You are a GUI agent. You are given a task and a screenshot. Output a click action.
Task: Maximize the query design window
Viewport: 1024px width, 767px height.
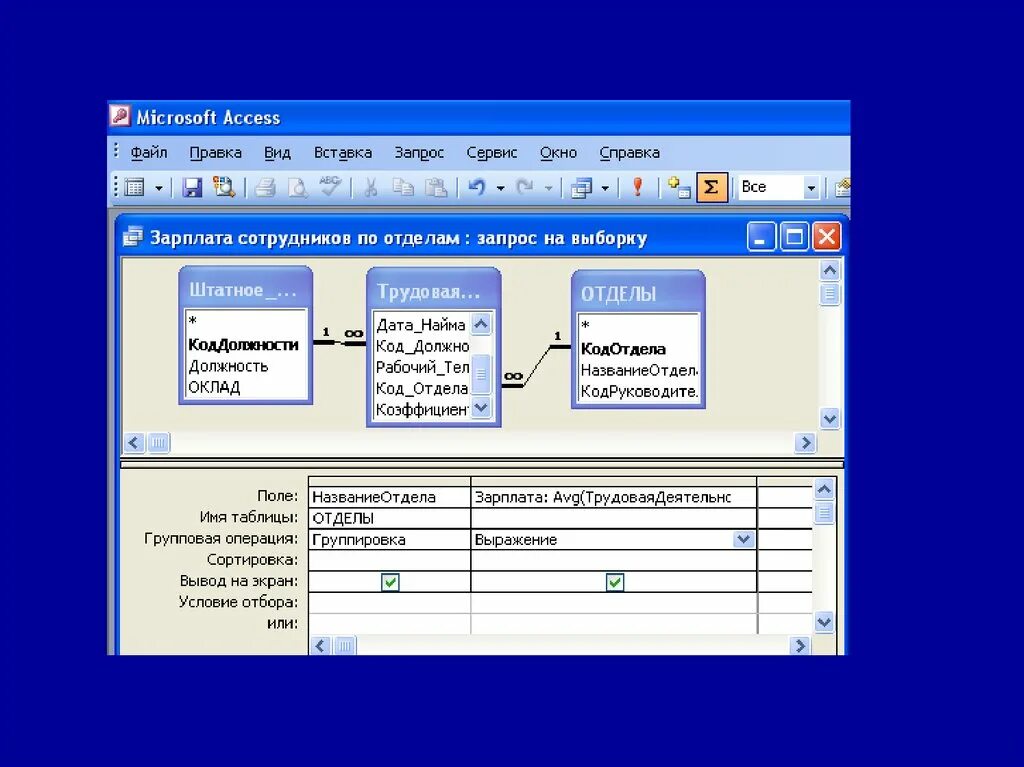(794, 237)
